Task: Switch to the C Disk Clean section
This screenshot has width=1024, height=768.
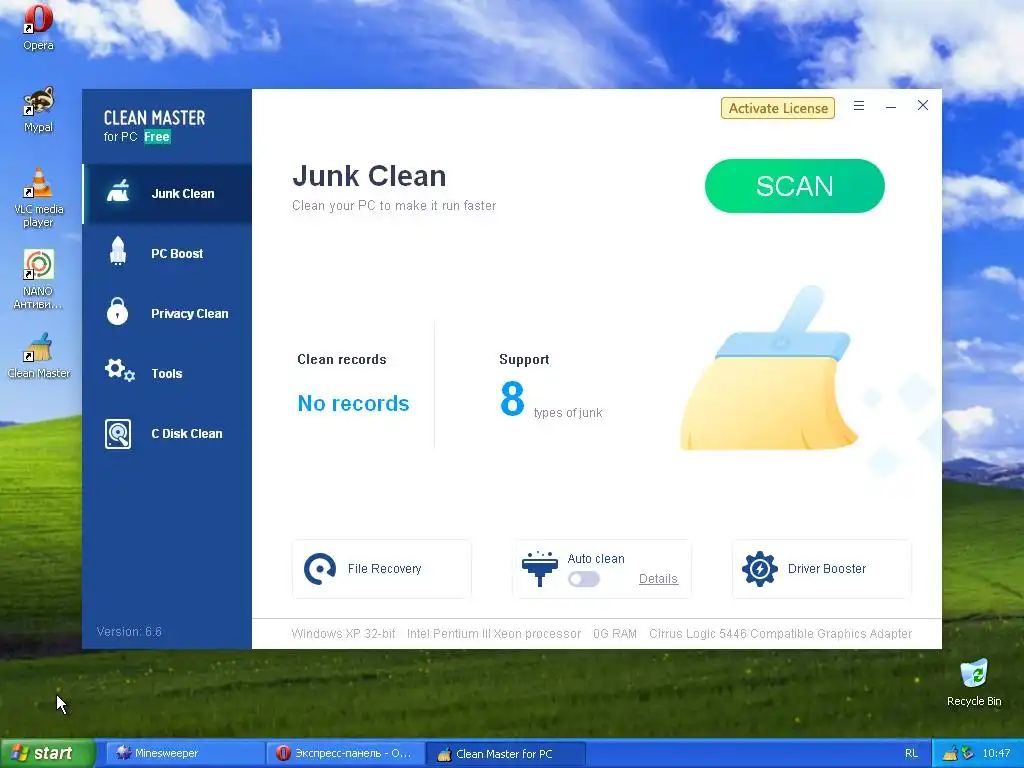Action: pos(167,434)
